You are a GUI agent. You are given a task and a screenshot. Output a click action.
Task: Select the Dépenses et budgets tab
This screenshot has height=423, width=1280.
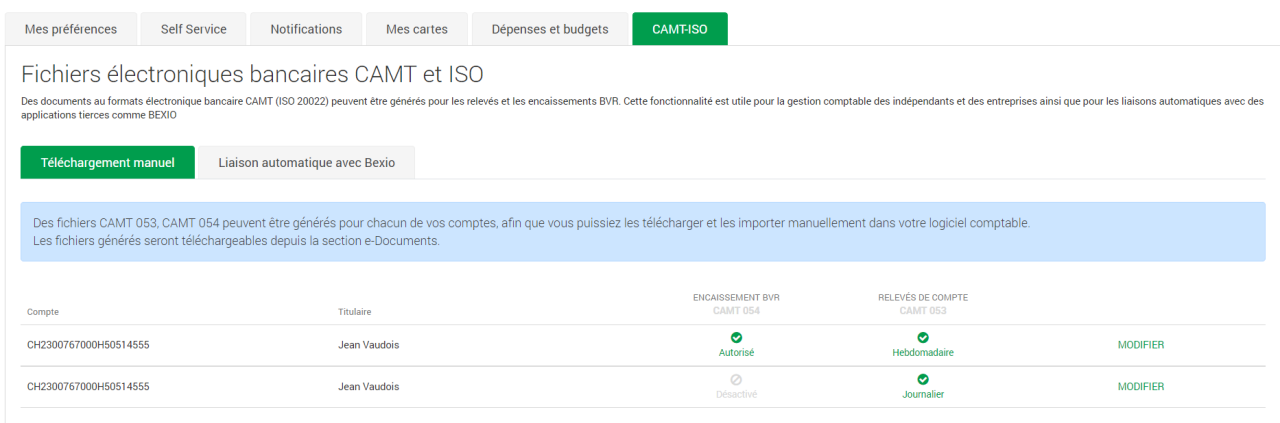(550, 29)
